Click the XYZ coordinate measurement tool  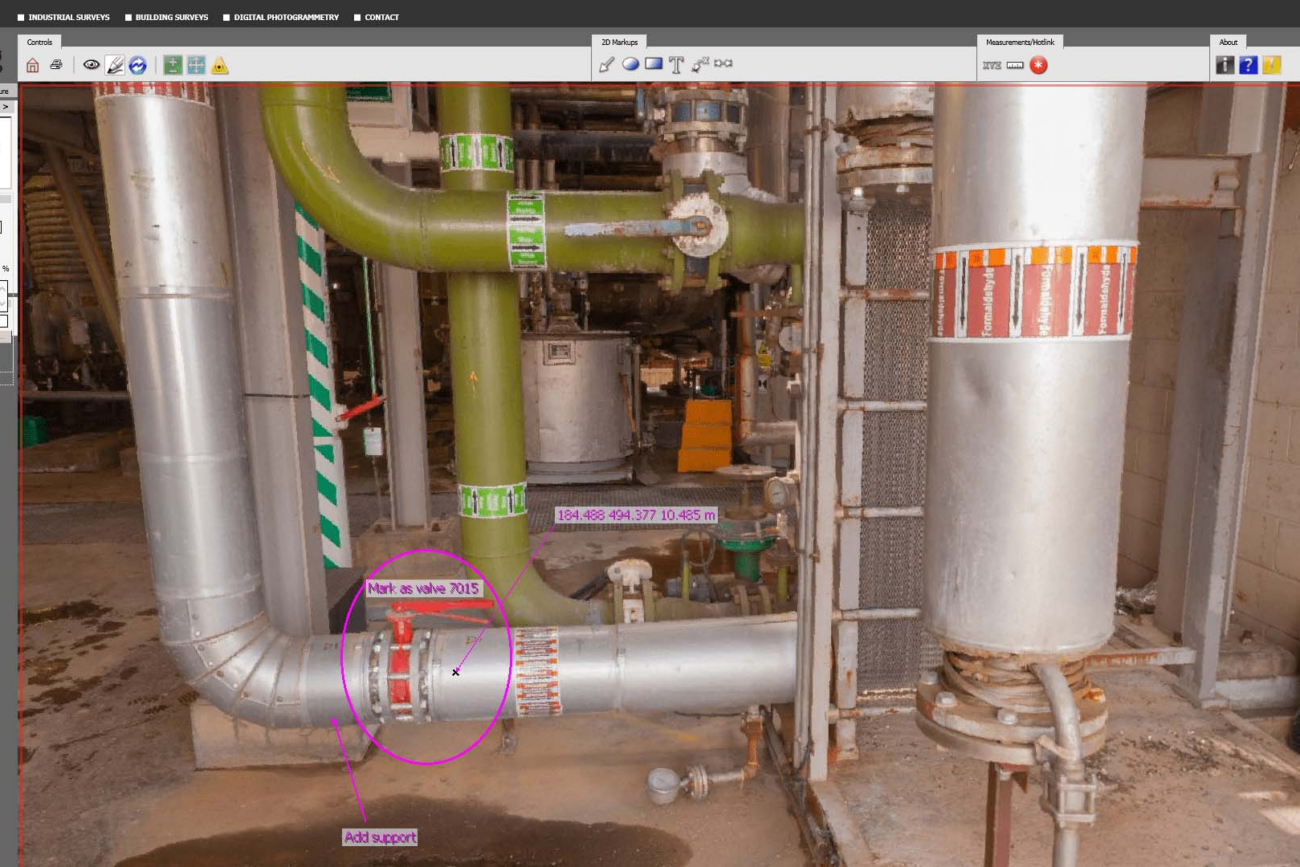[x=991, y=66]
